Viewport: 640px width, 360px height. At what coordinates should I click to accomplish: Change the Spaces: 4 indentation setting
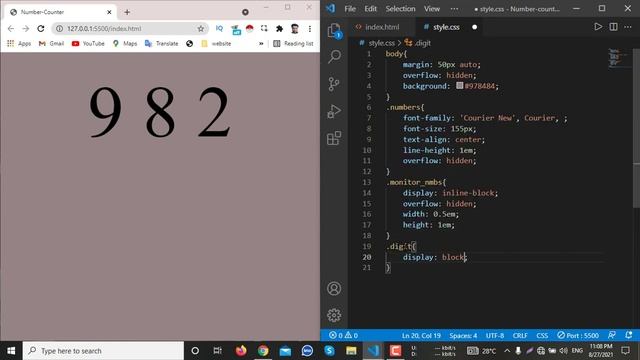463,335
